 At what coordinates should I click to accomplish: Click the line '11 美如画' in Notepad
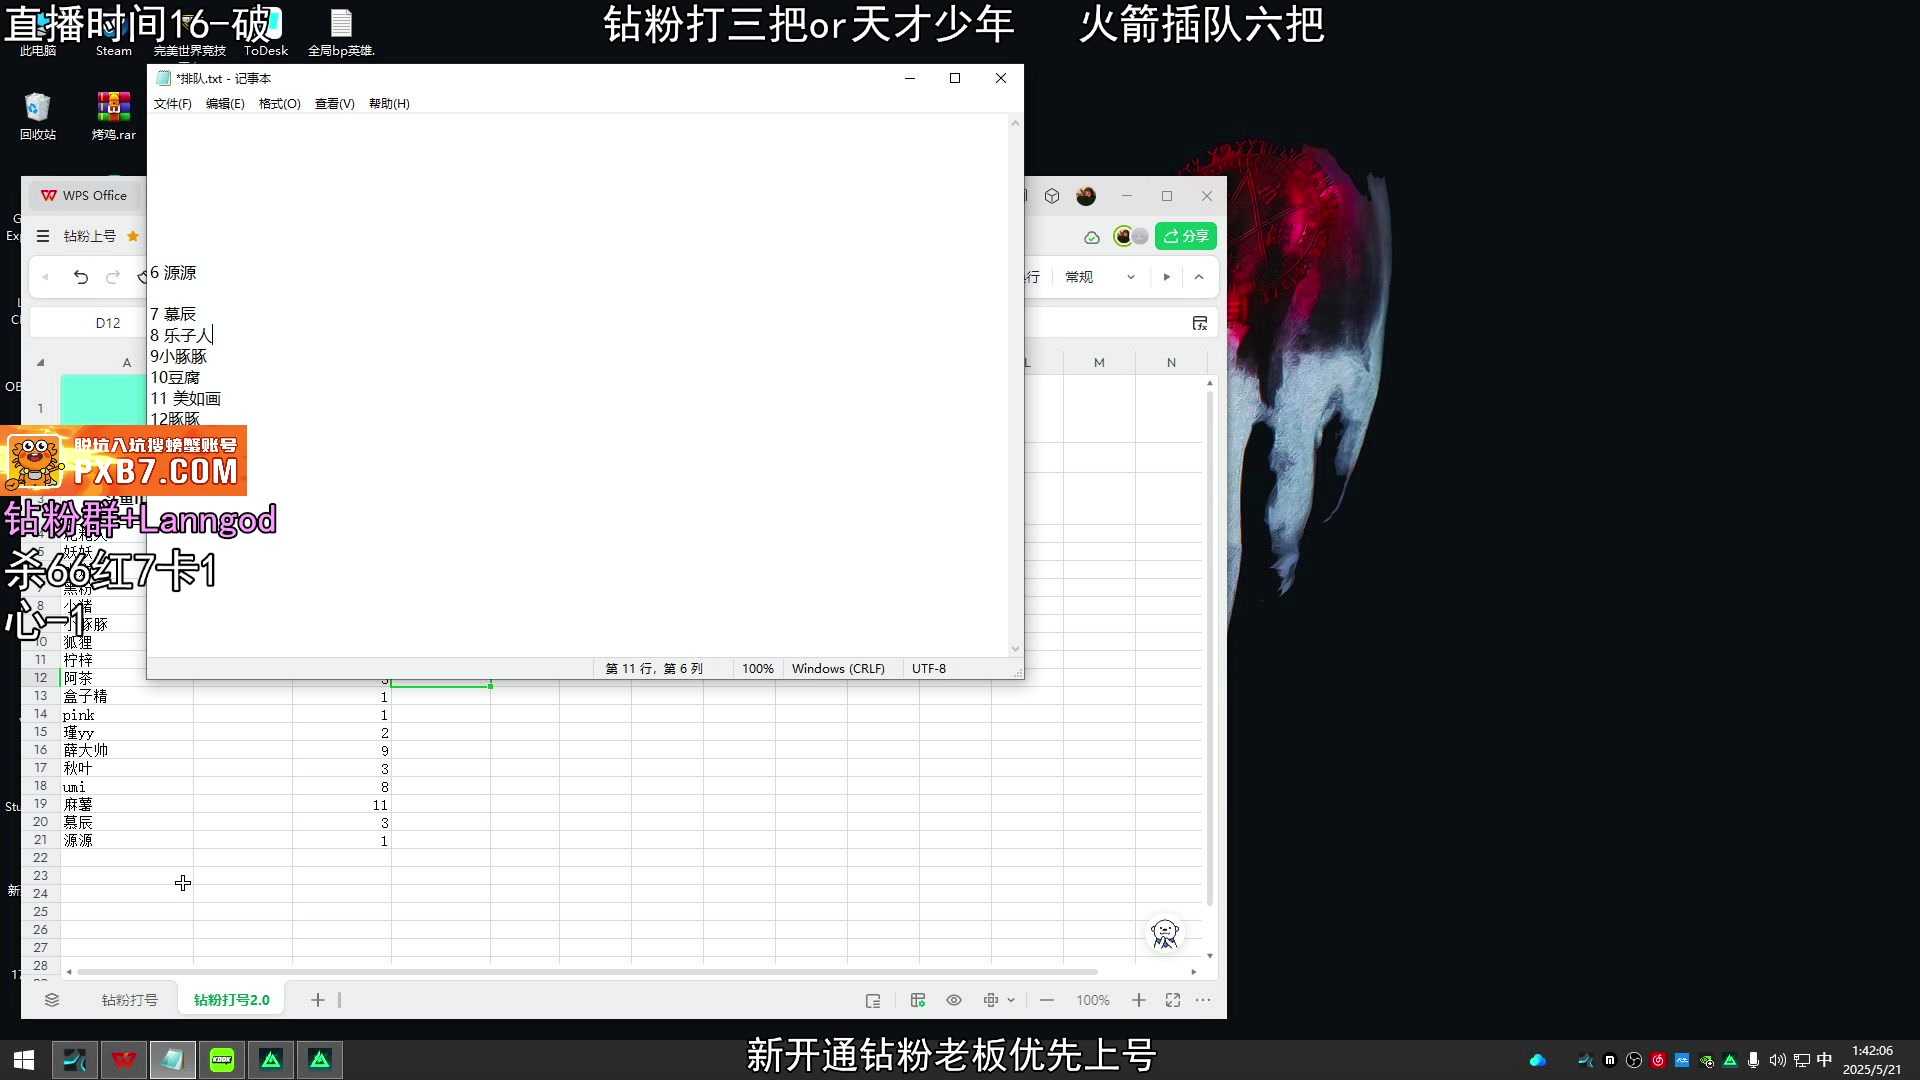pos(186,399)
